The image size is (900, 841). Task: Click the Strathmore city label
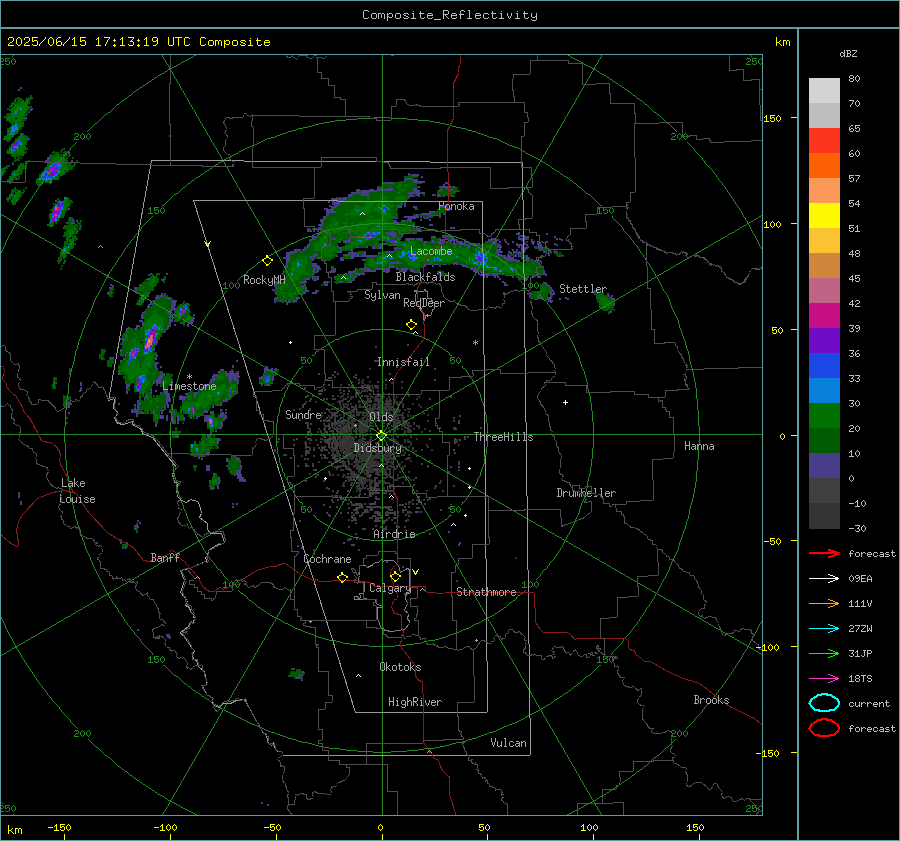click(x=486, y=592)
